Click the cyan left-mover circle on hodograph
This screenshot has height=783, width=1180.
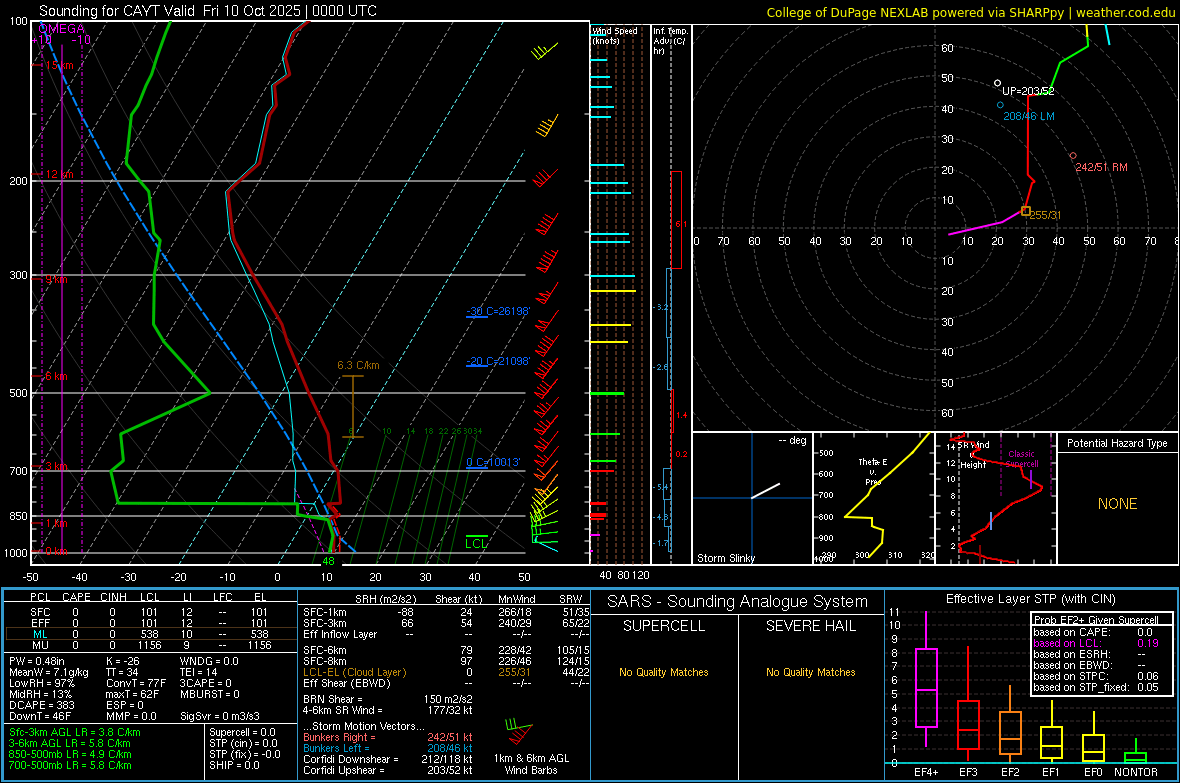pyautogui.click(x=1000, y=105)
